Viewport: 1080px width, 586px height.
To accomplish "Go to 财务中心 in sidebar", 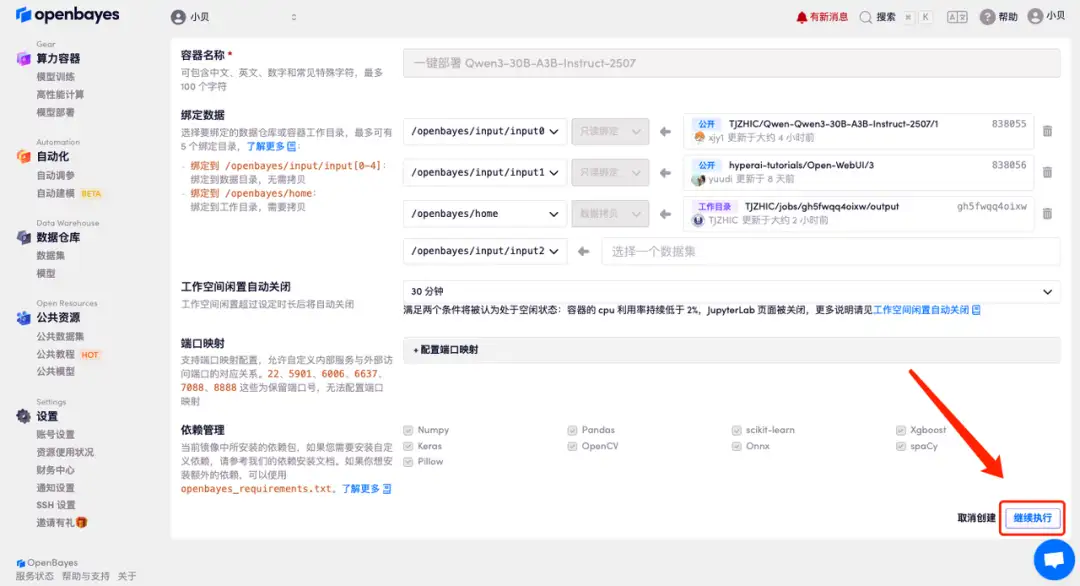I will pos(55,470).
